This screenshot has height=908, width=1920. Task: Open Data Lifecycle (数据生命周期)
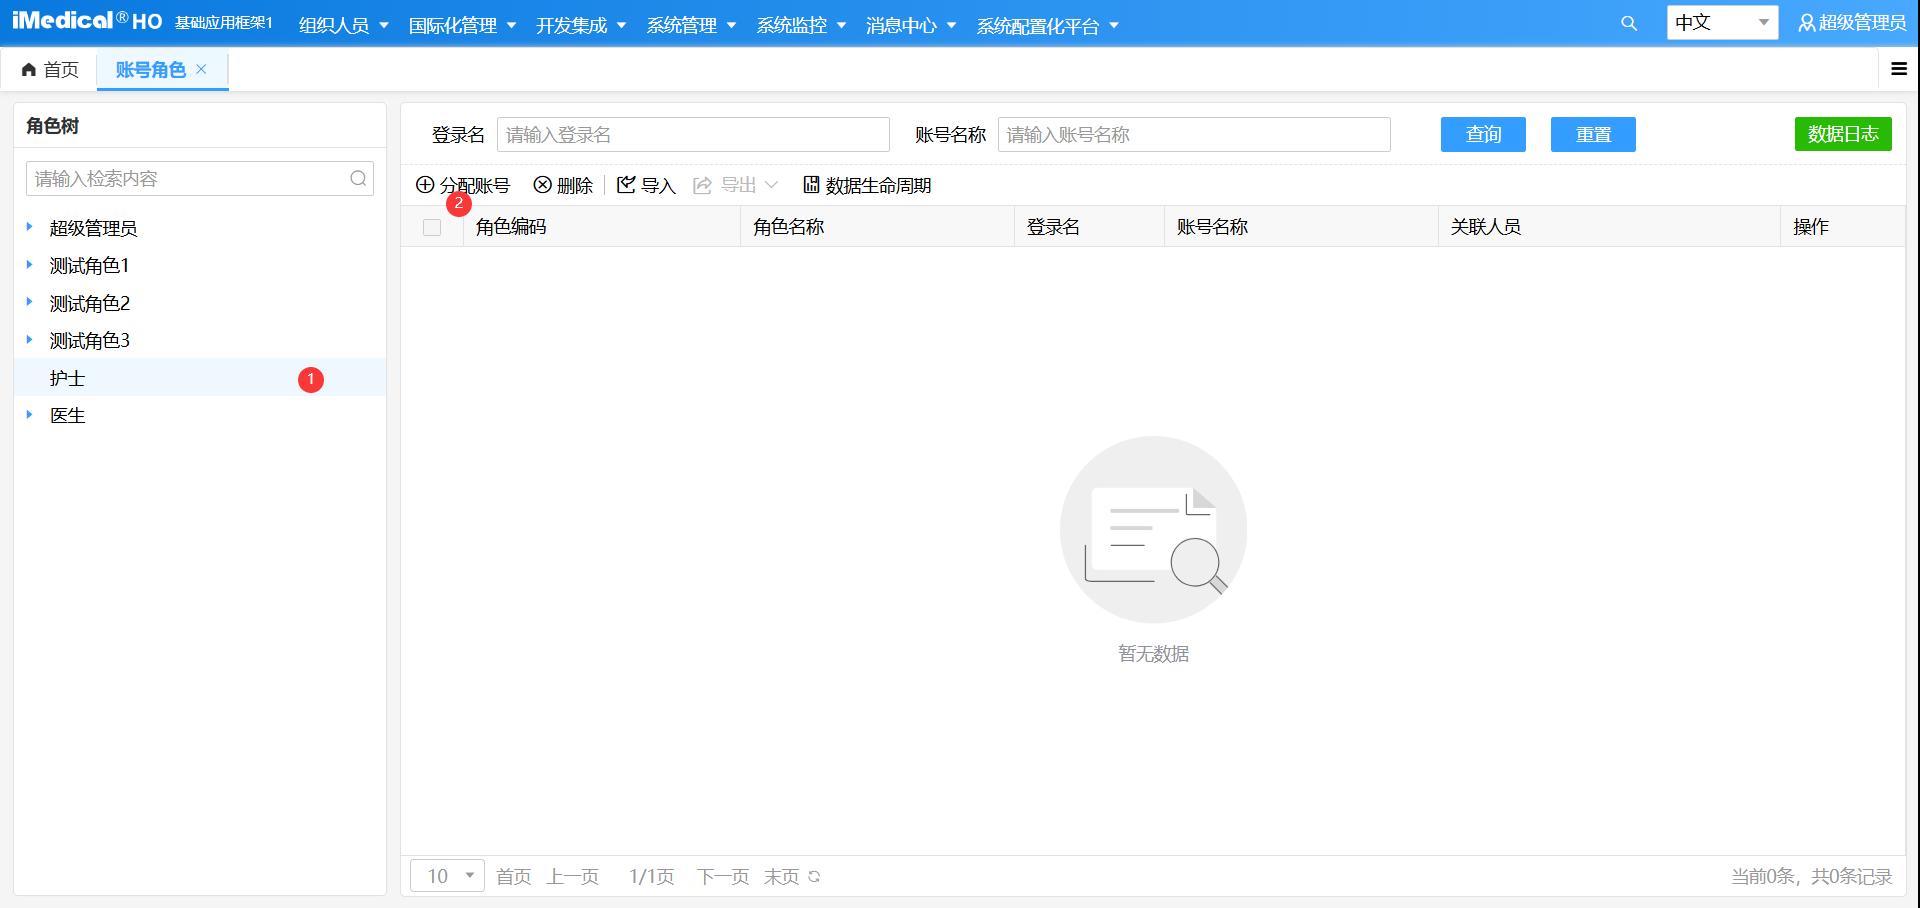coord(867,185)
